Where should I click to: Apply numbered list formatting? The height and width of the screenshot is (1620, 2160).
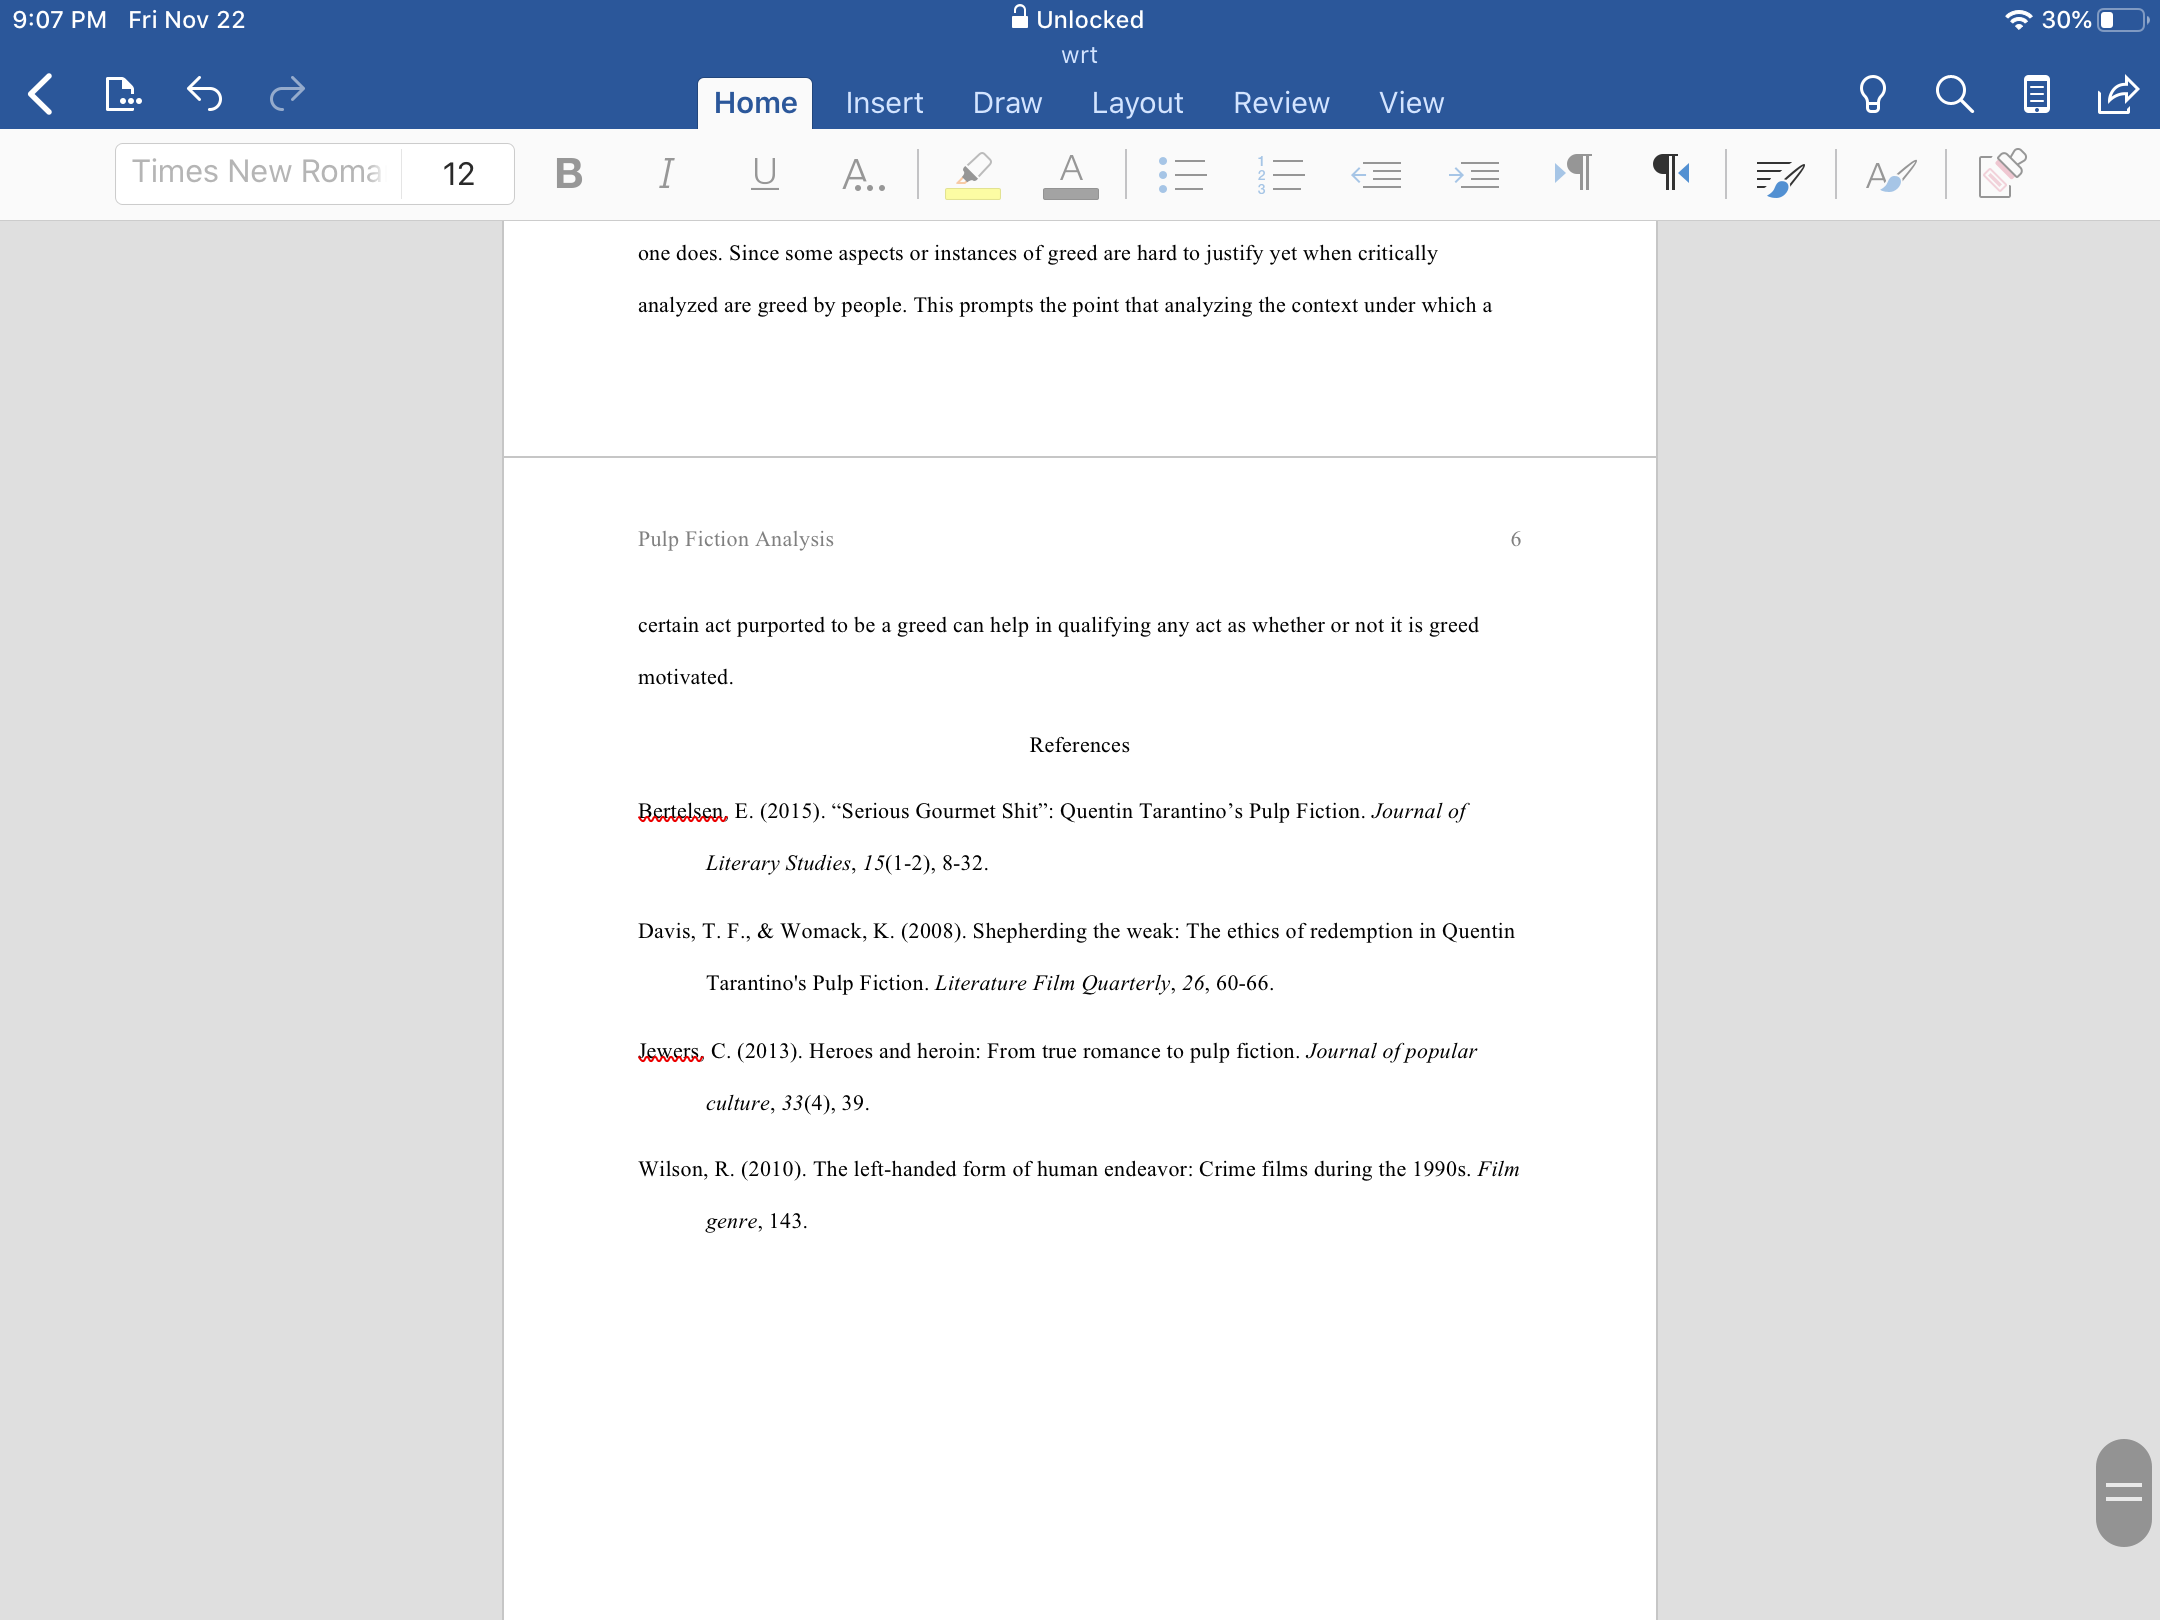coord(1280,174)
